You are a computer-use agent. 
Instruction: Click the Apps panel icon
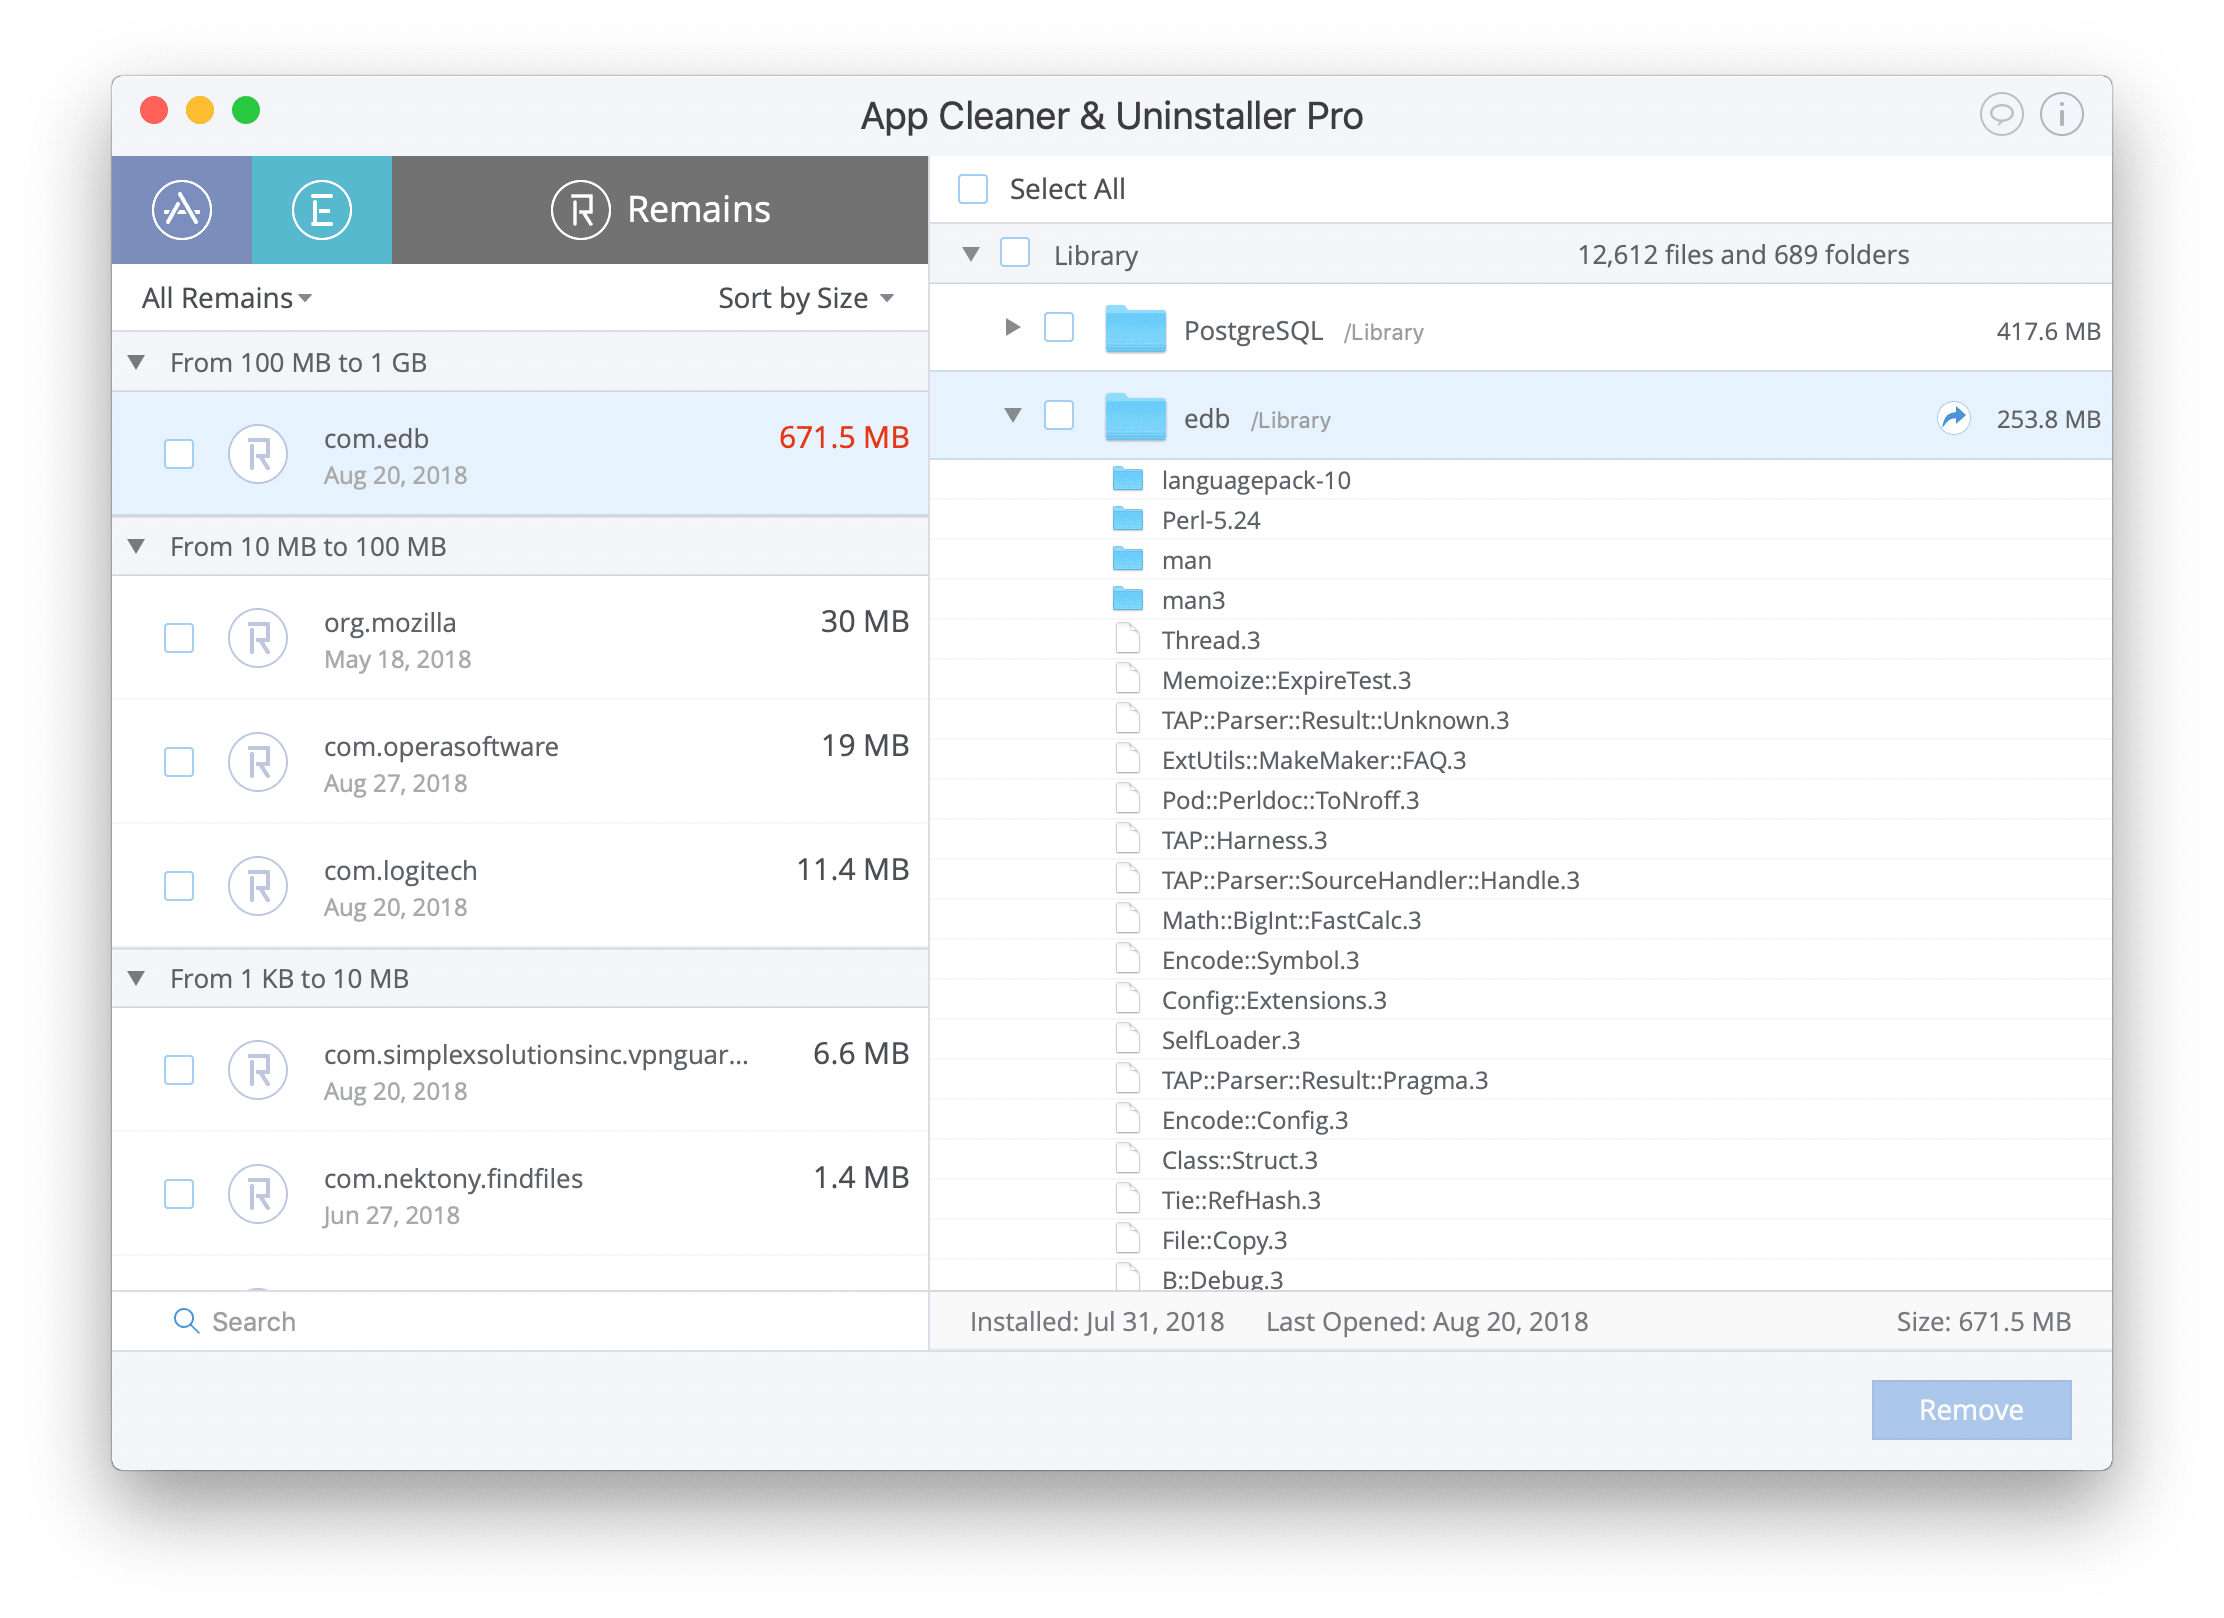183,209
